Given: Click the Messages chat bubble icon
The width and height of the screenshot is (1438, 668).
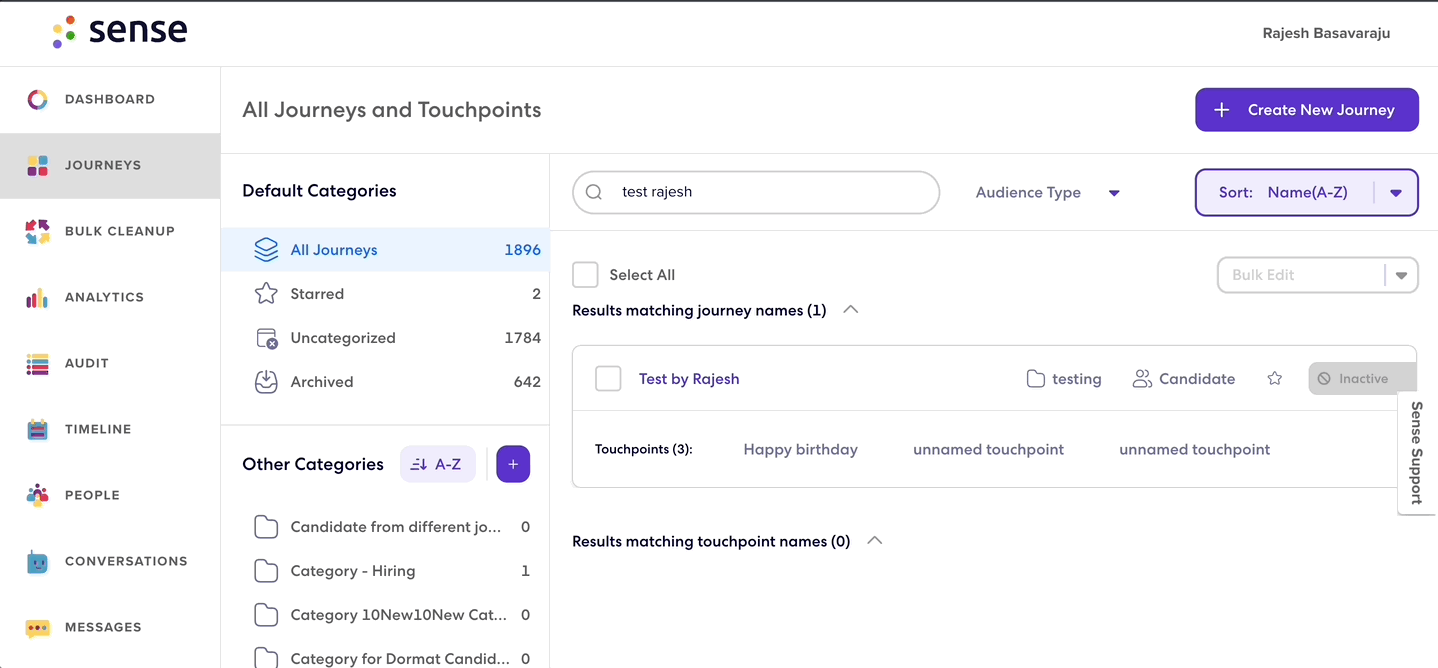Looking at the screenshot, I should point(37,628).
